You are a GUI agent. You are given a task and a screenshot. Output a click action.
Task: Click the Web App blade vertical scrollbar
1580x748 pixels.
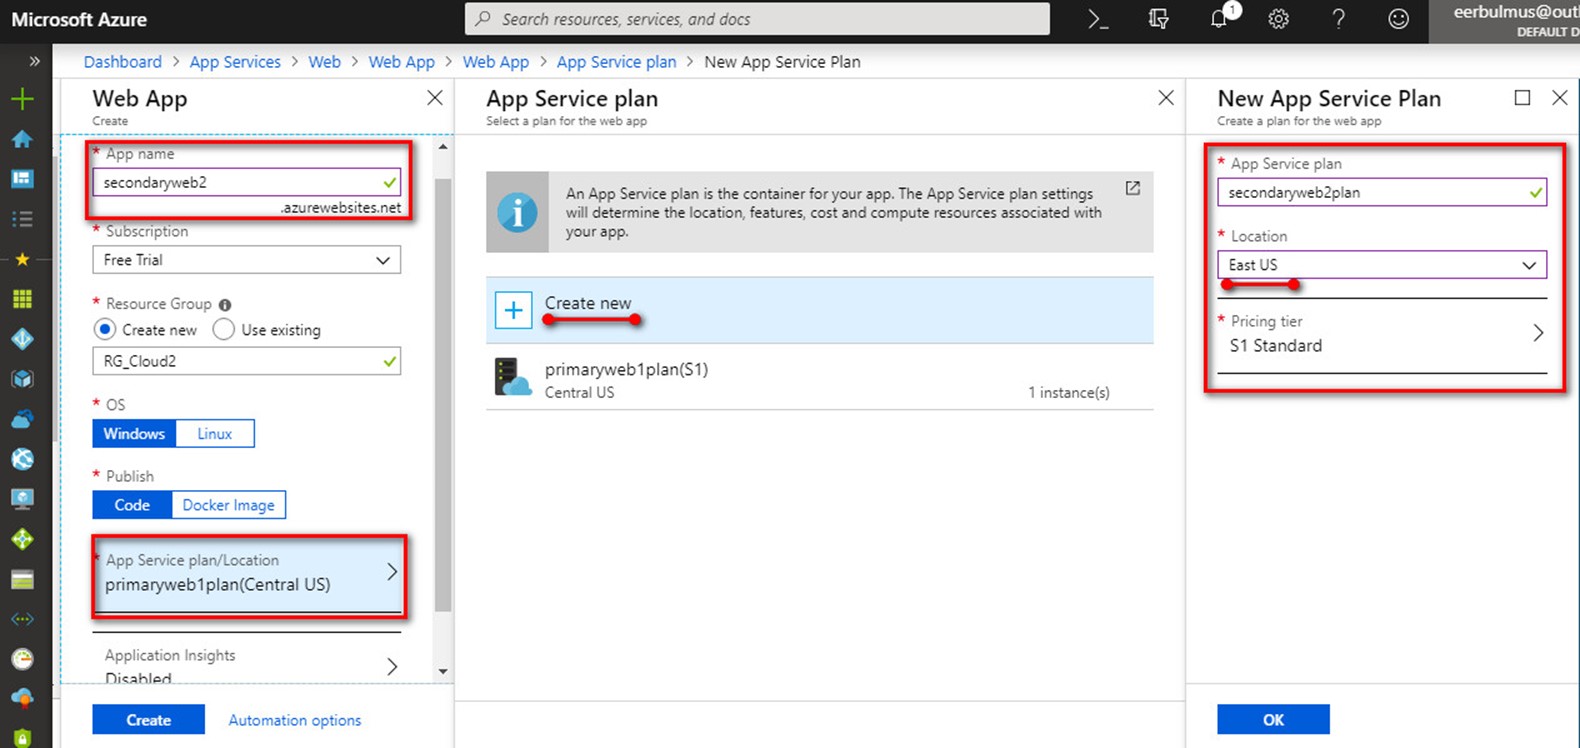click(443, 395)
